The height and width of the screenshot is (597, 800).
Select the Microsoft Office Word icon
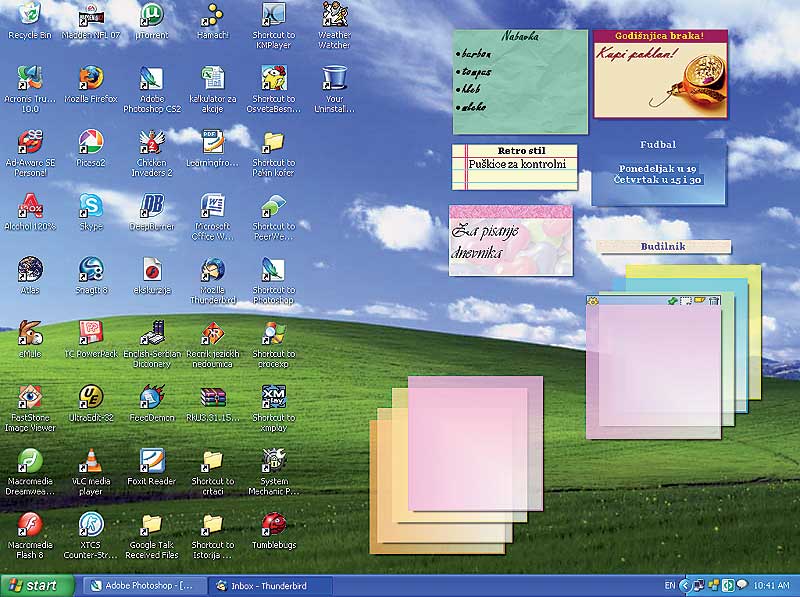click(x=213, y=206)
